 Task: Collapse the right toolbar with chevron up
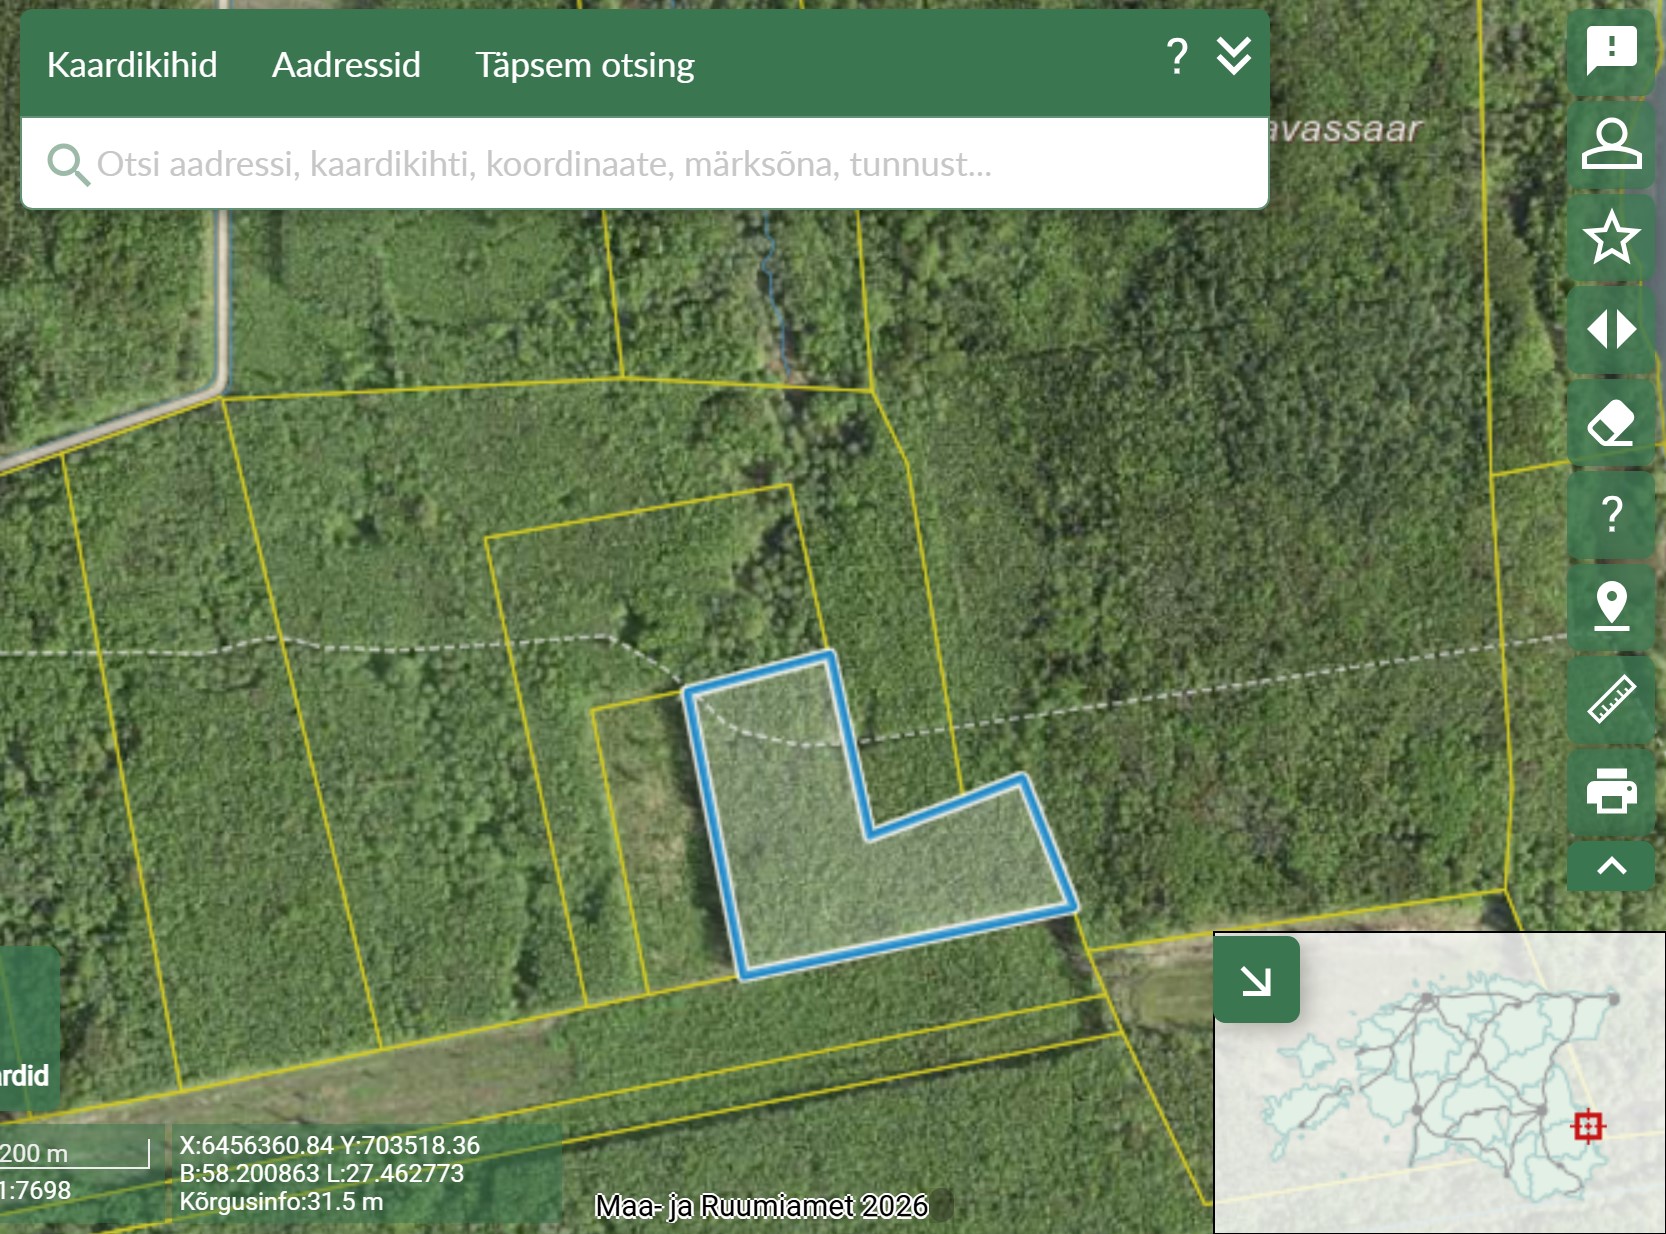(x=1611, y=866)
